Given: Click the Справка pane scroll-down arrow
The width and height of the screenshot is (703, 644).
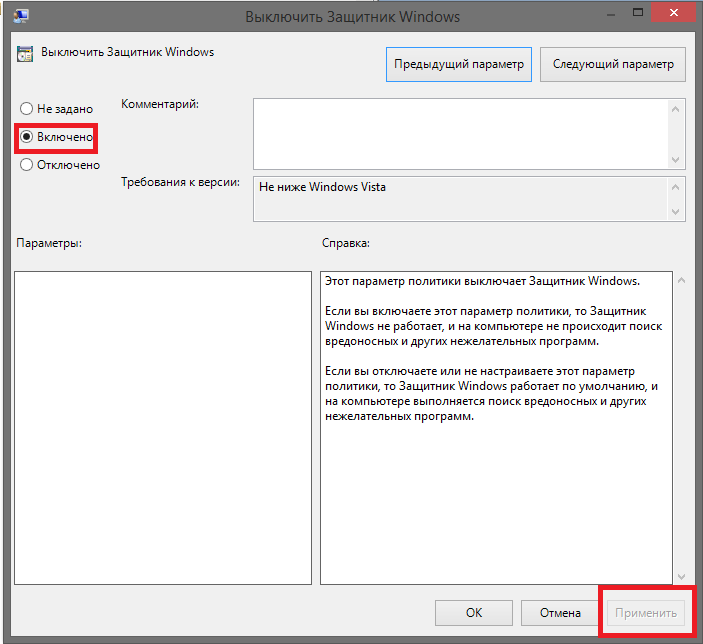Looking at the screenshot, I should click(681, 577).
